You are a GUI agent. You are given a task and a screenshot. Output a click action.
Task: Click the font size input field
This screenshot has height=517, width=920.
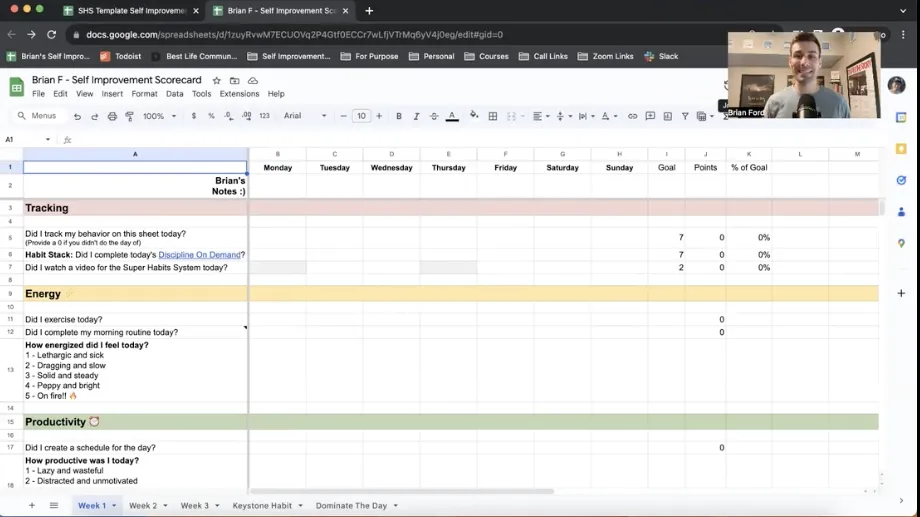361,116
